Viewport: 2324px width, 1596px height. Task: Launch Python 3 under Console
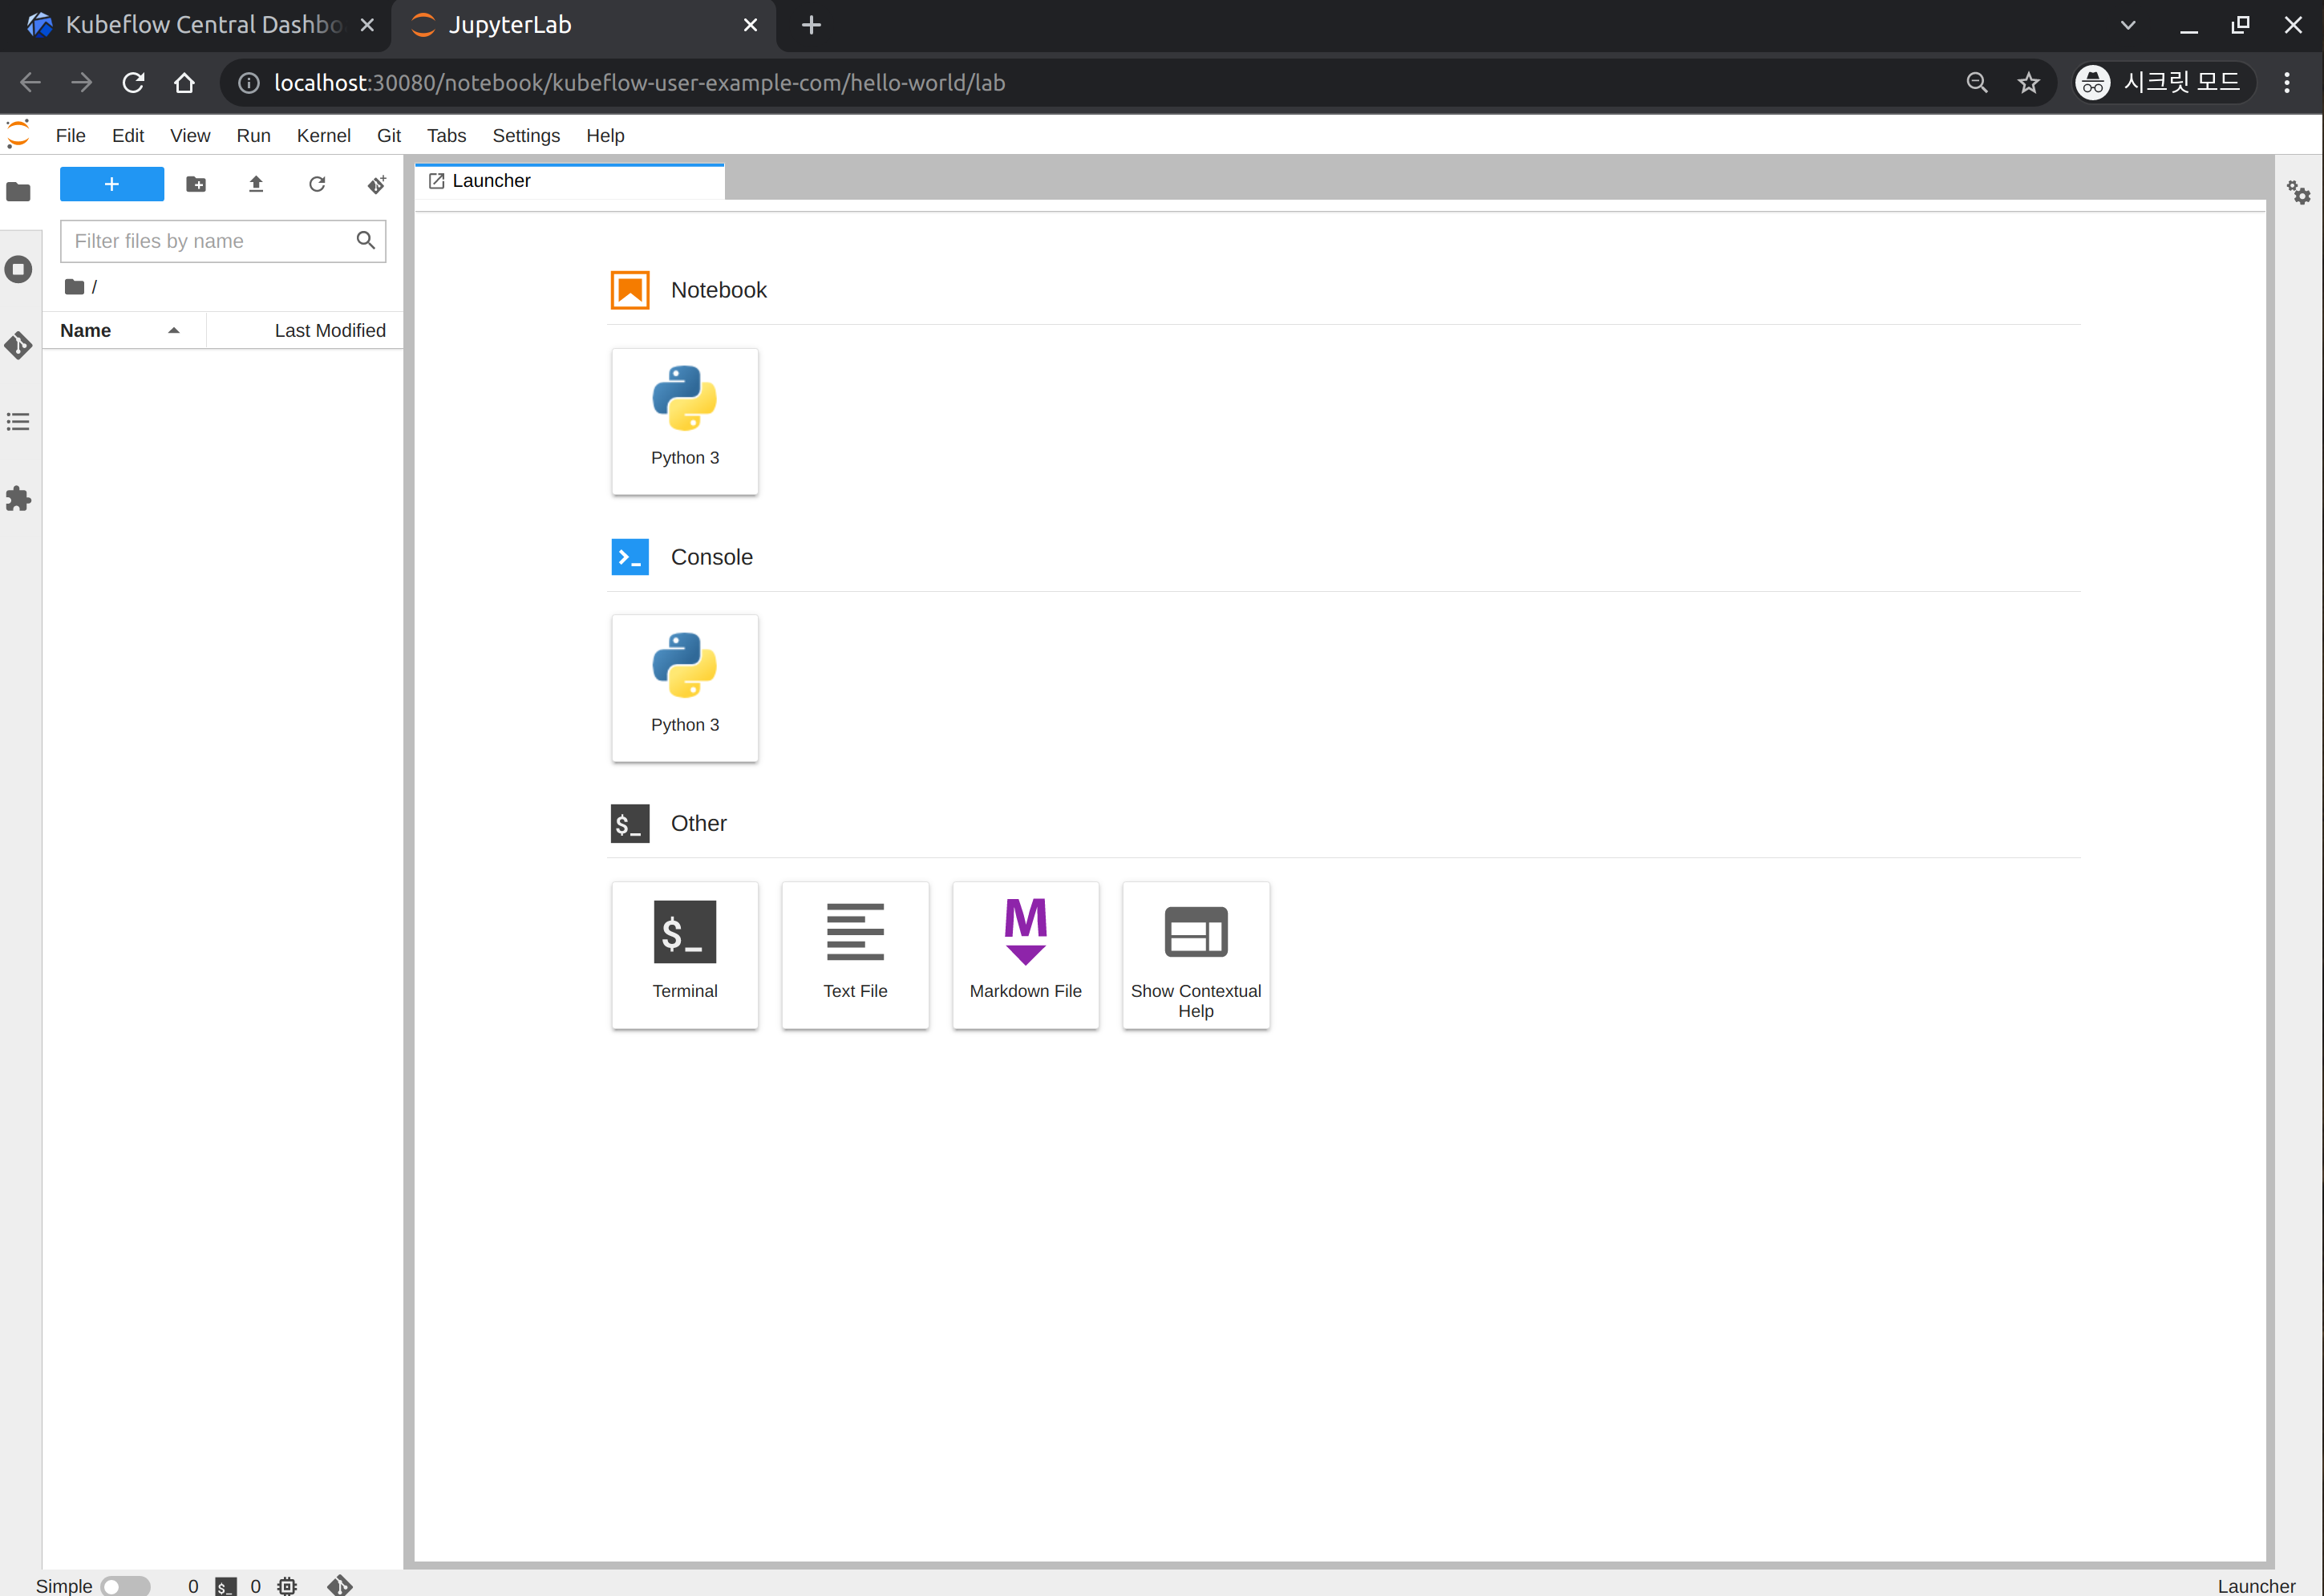click(685, 688)
